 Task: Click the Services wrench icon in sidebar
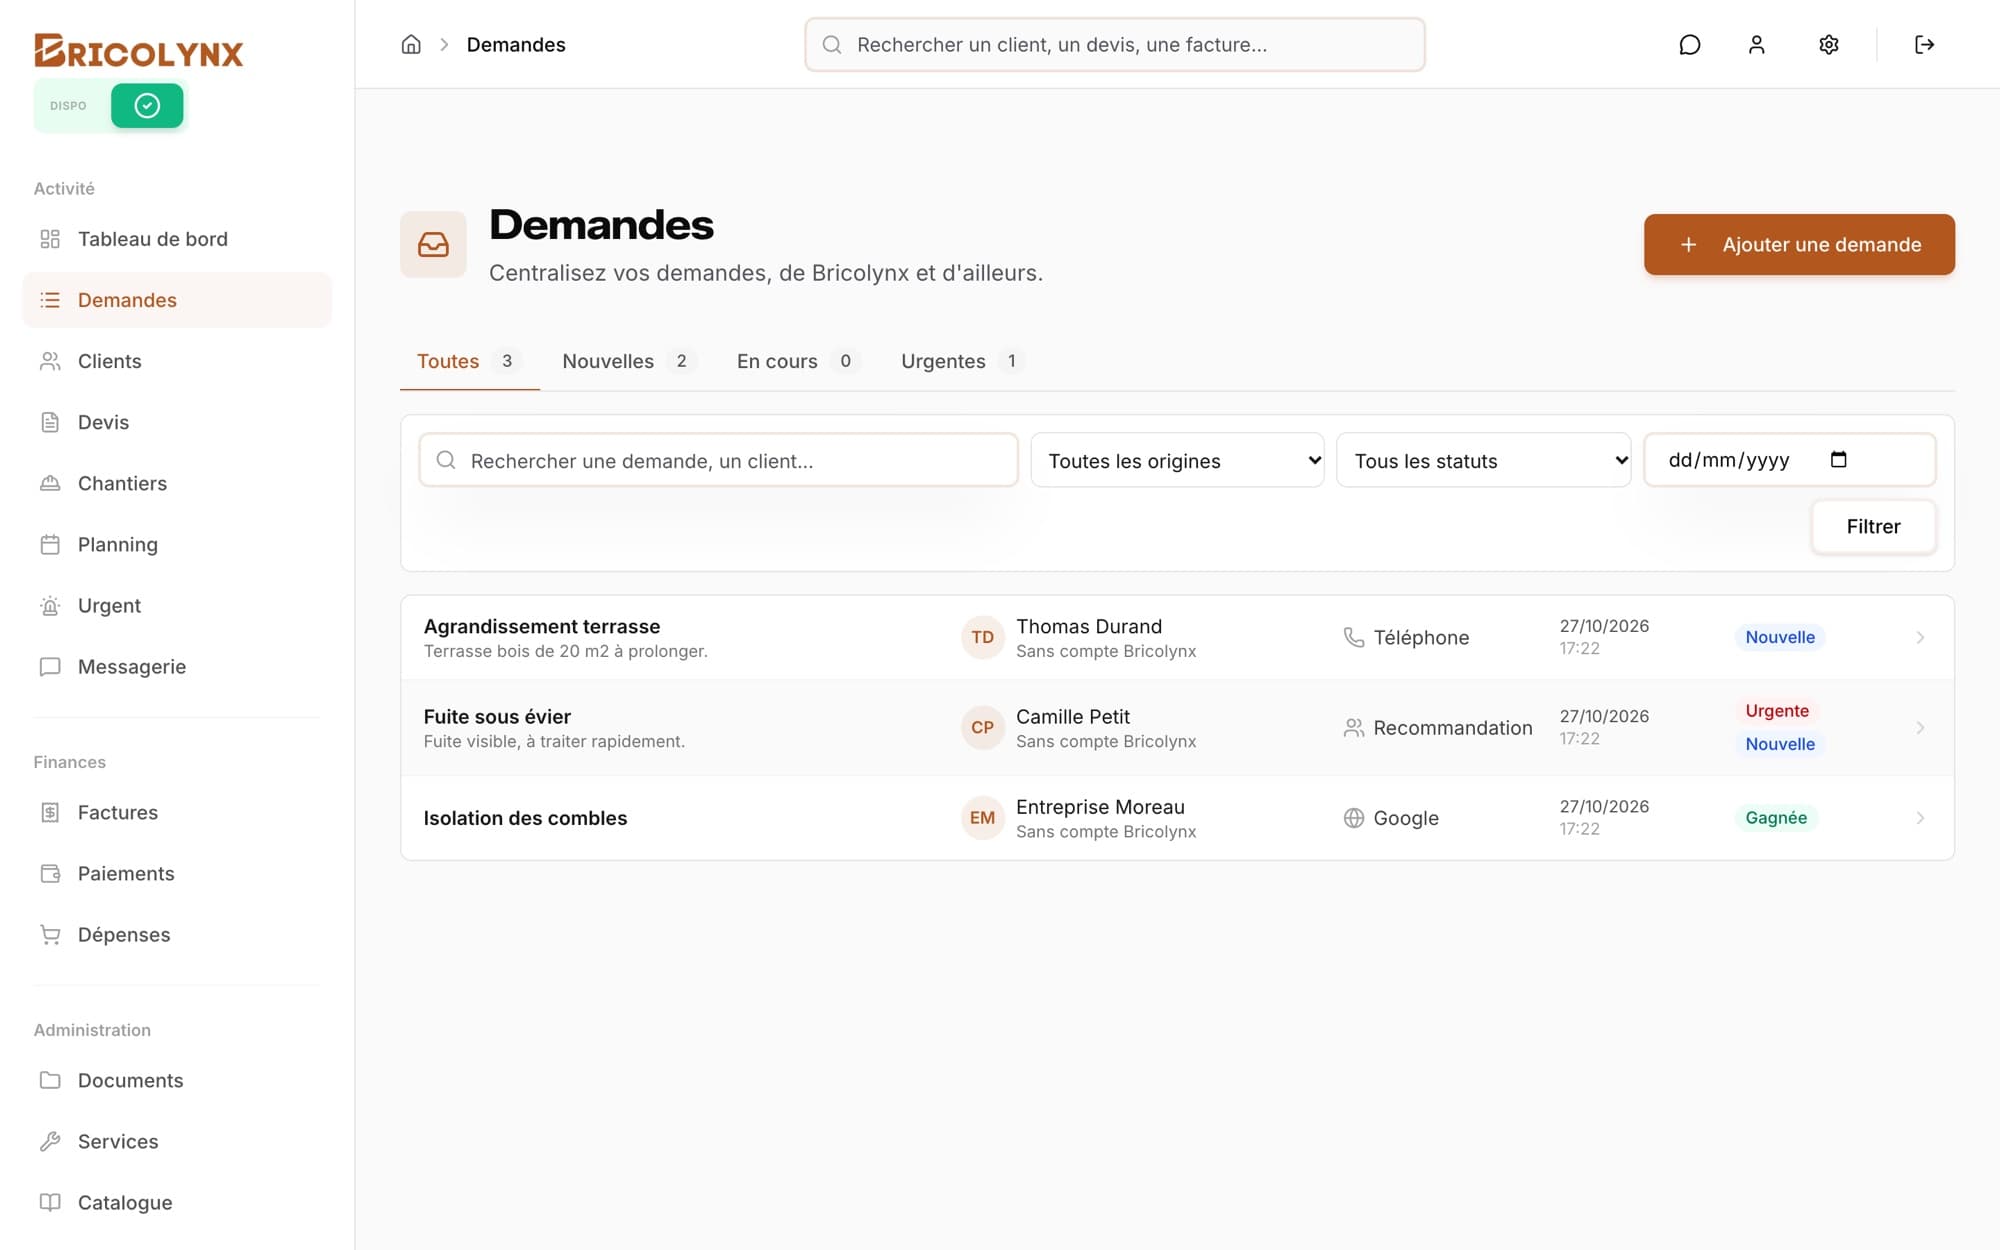click(50, 1141)
